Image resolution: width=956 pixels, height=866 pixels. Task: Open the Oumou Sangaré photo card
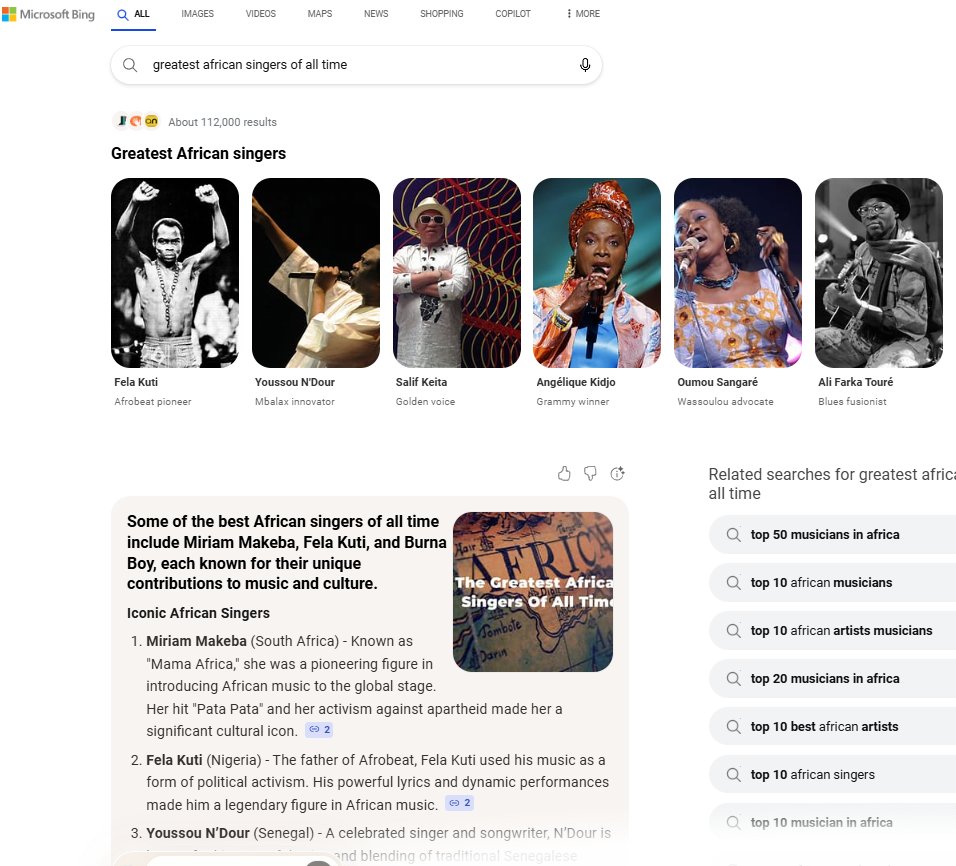(x=738, y=273)
